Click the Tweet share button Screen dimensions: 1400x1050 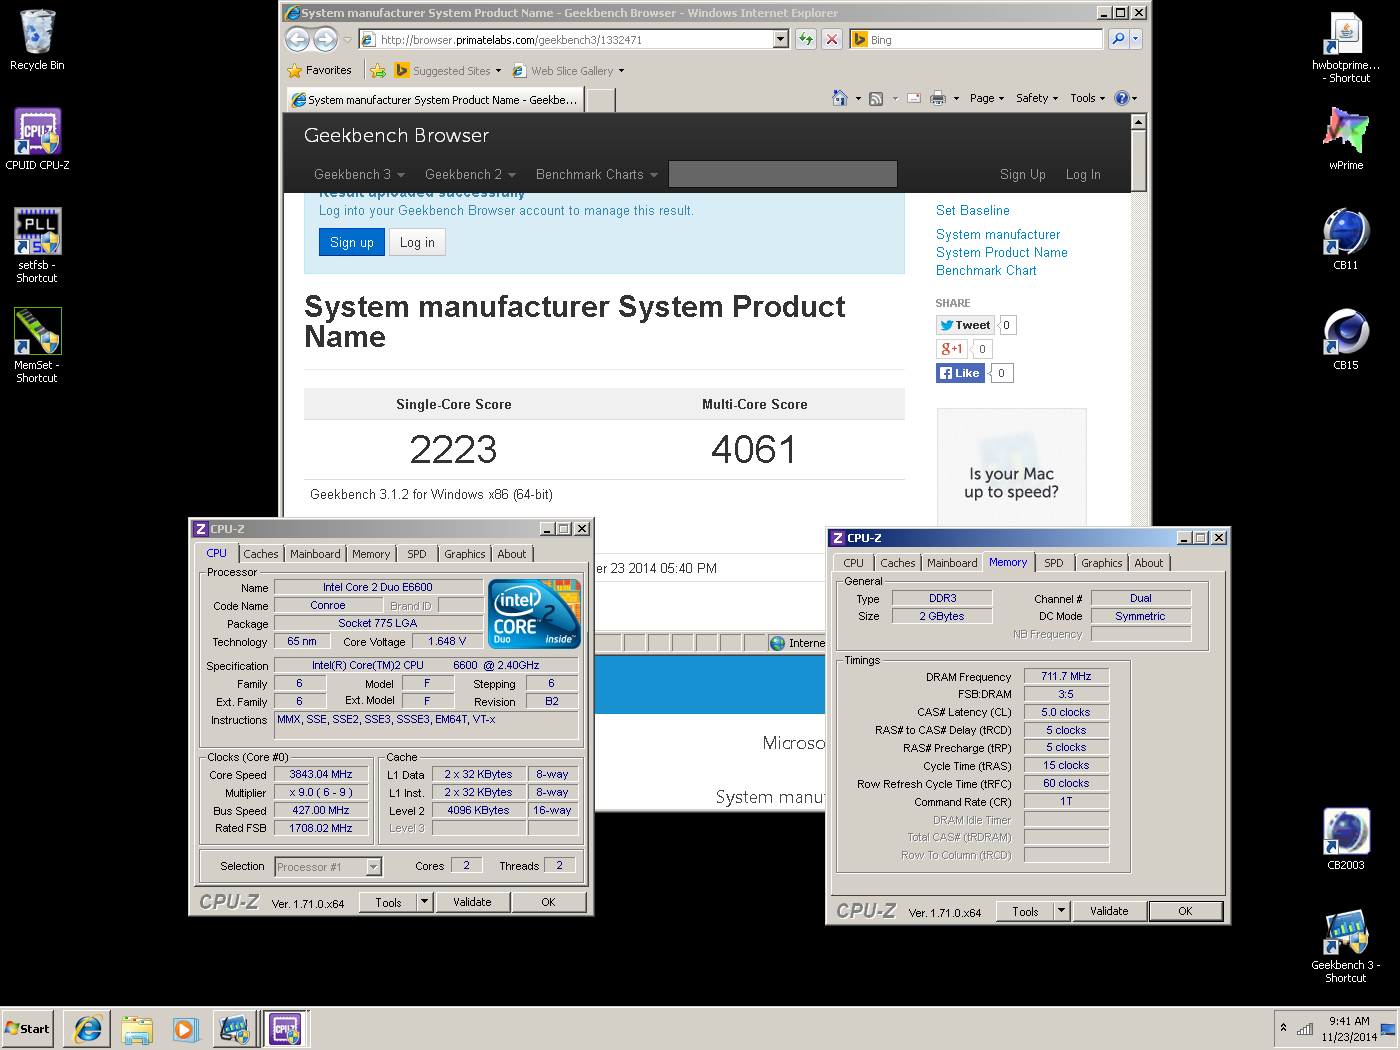pyautogui.click(x=966, y=325)
